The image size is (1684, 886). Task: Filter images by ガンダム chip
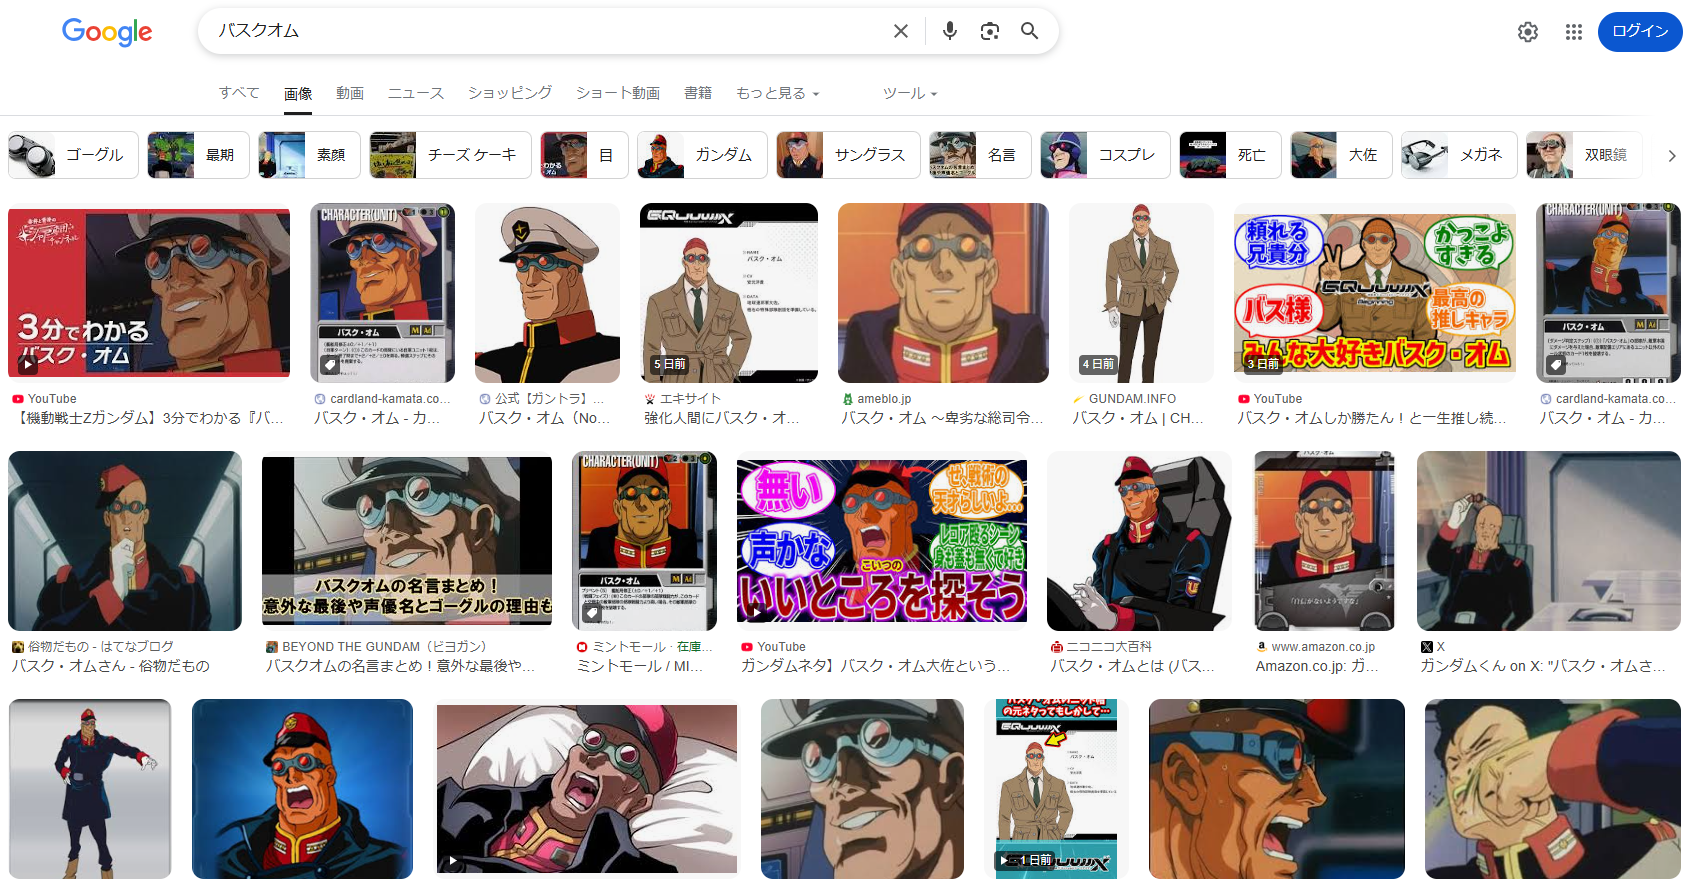(702, 155)
